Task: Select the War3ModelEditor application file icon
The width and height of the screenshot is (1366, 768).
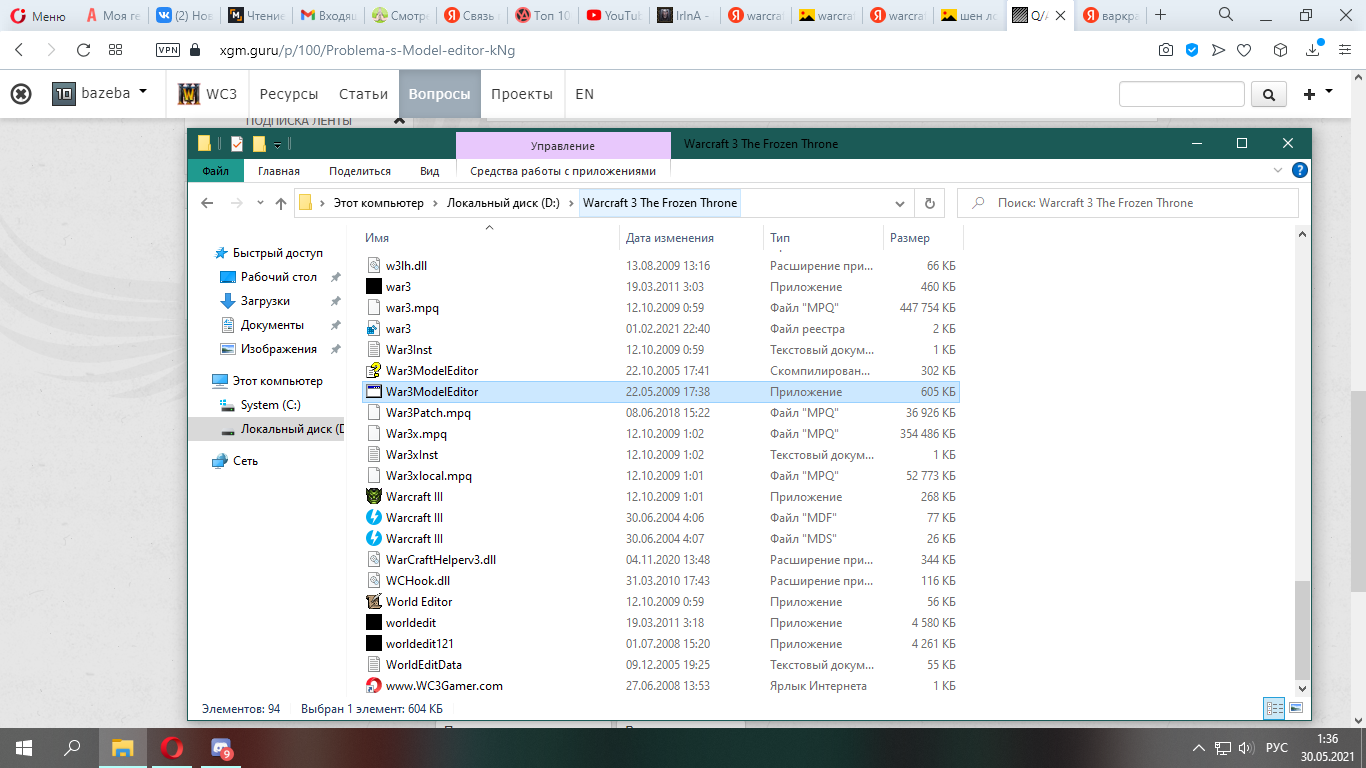Action: click(x=374, y=392)
